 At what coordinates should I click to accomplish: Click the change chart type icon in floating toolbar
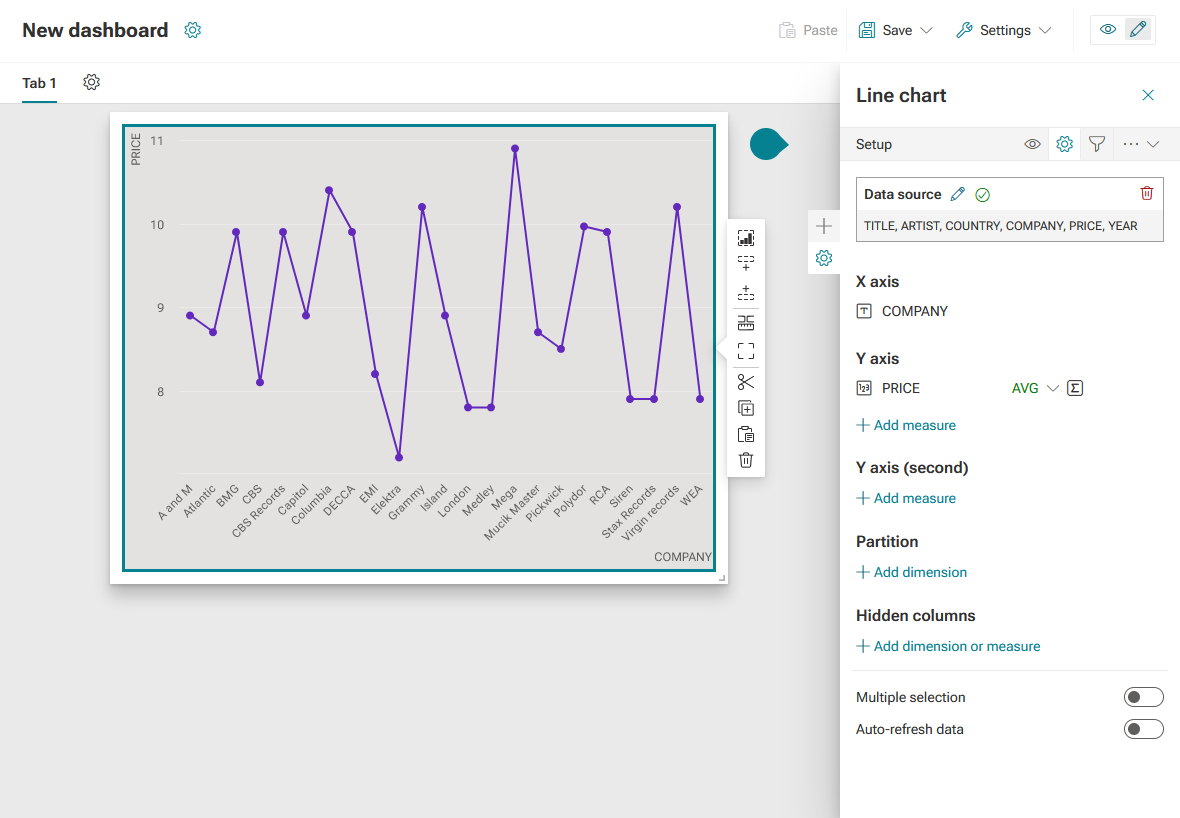click(x=746, y=238)
